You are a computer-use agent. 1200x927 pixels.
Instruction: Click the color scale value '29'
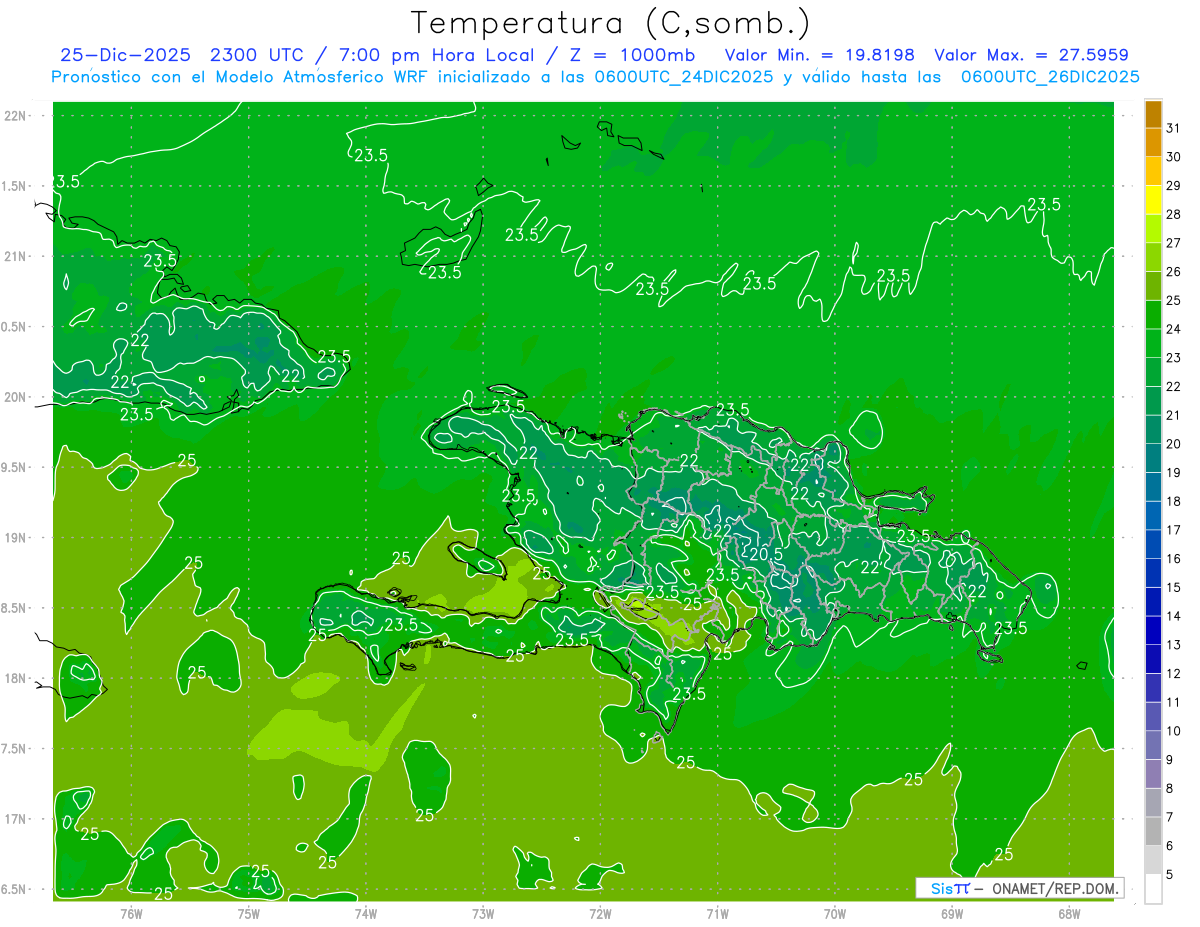coord(1173,185)
